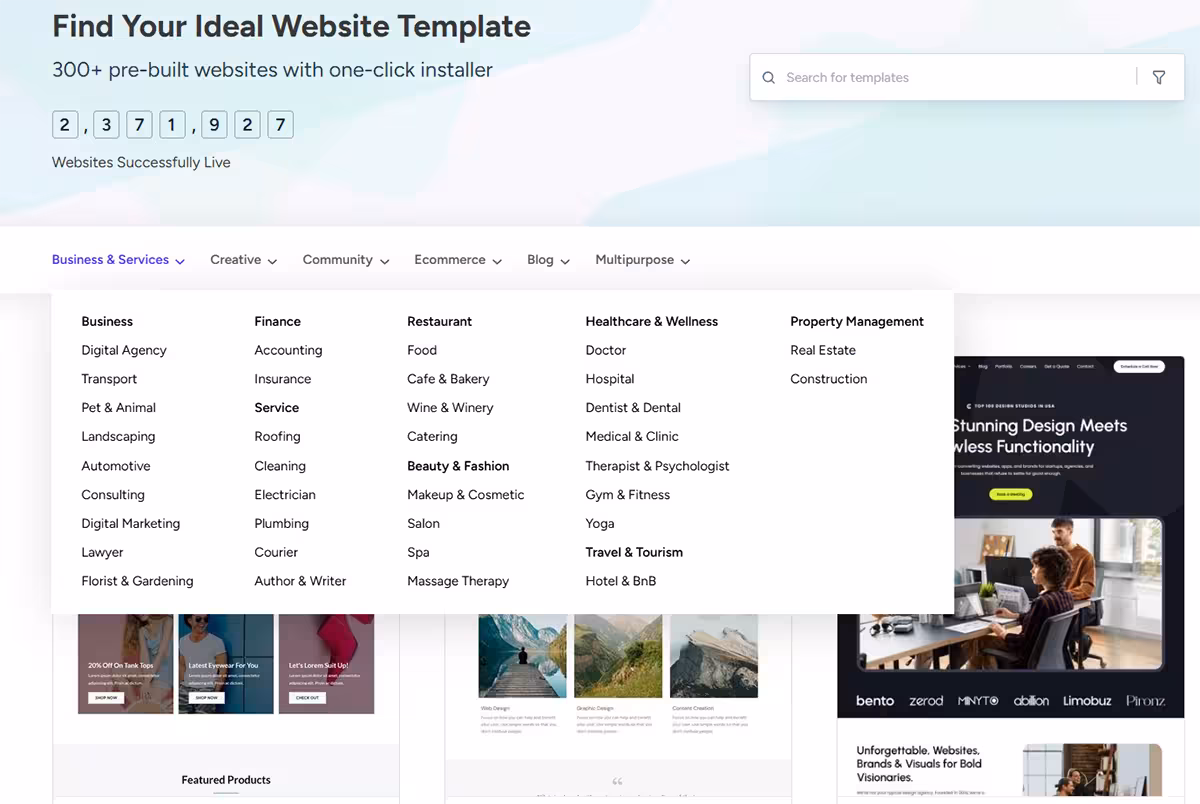Viewport: 1200px width, 804px height.
Task: Open Consulting templates
Action: 113,495
